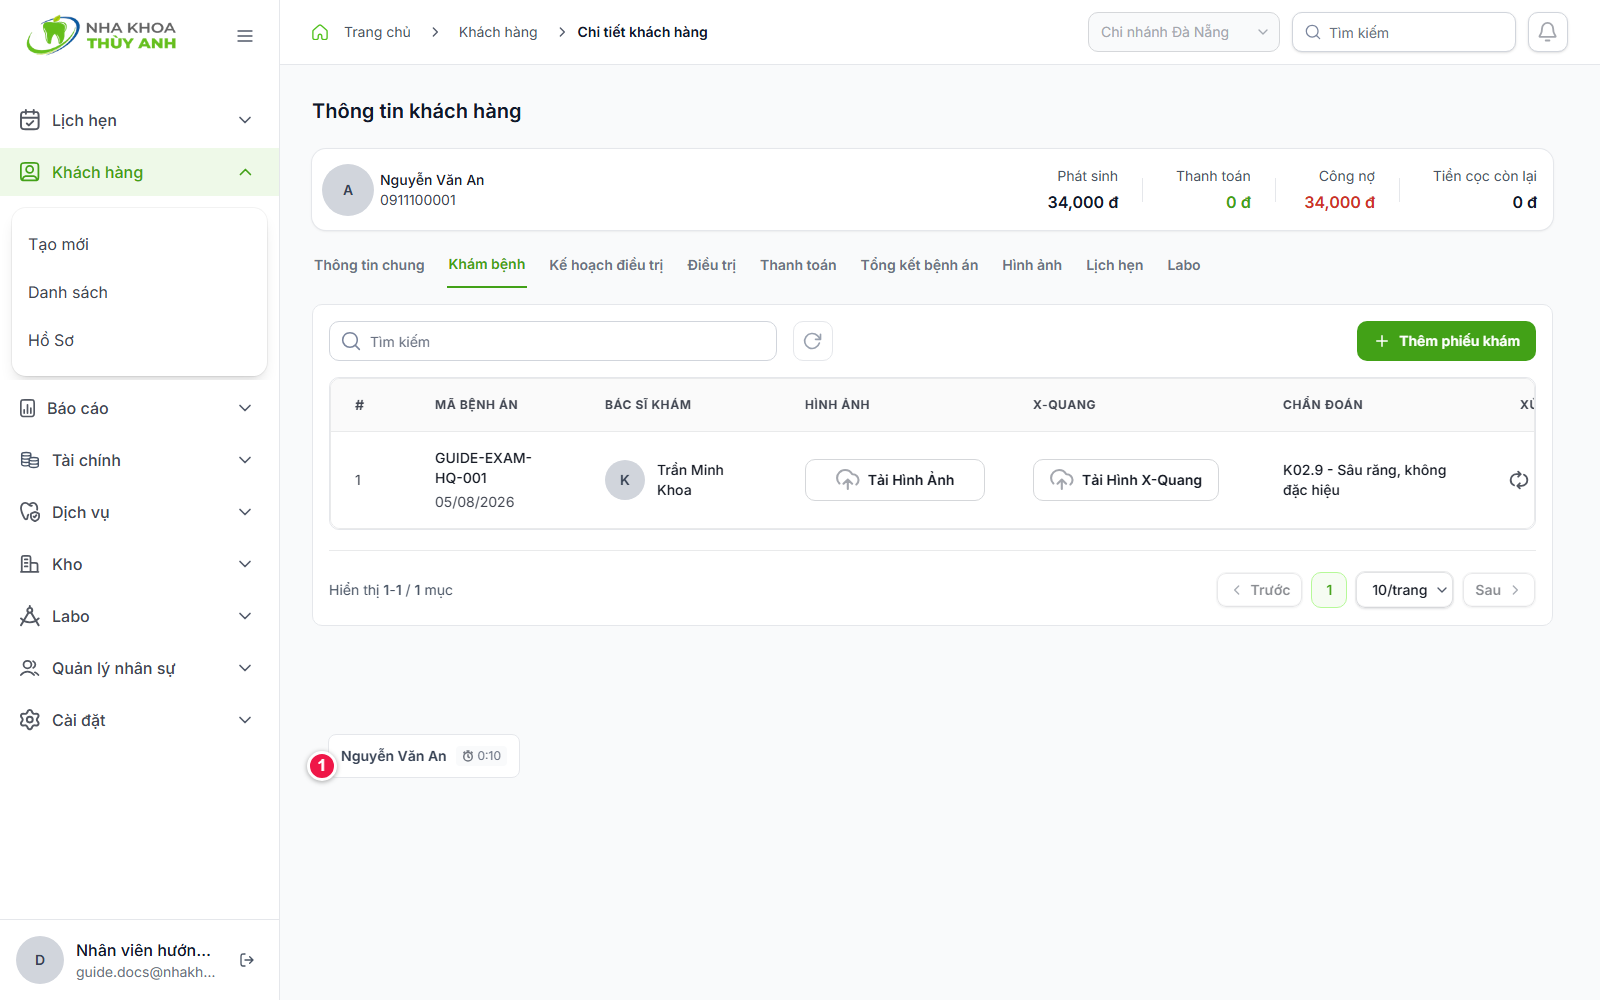
Task: Click the Thêm phiếu khám button
Action: (1446, 341)
